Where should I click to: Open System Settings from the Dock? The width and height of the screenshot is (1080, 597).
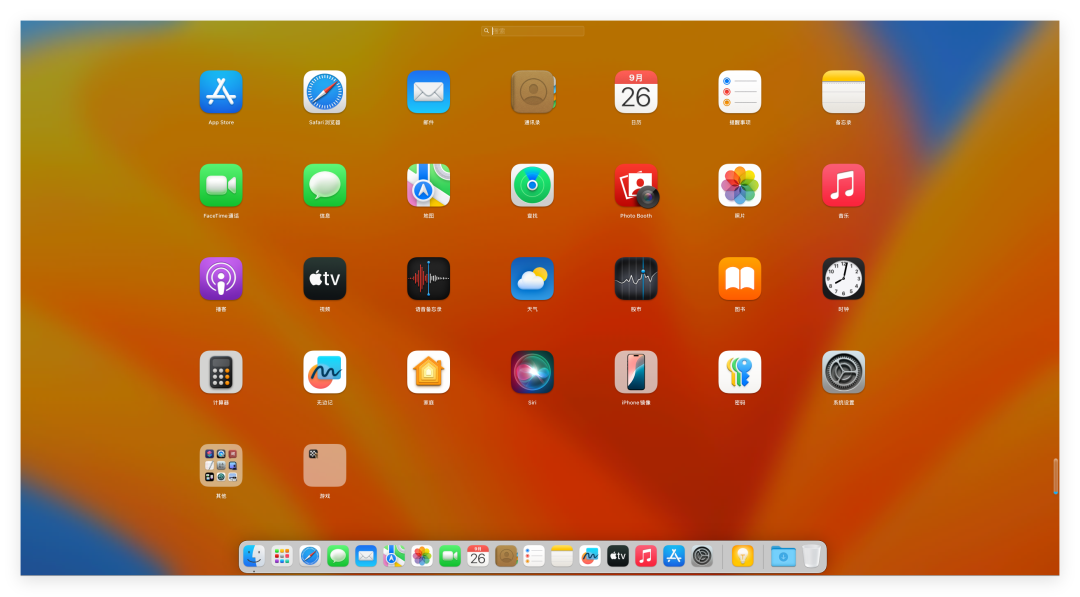tap(702, 556)
